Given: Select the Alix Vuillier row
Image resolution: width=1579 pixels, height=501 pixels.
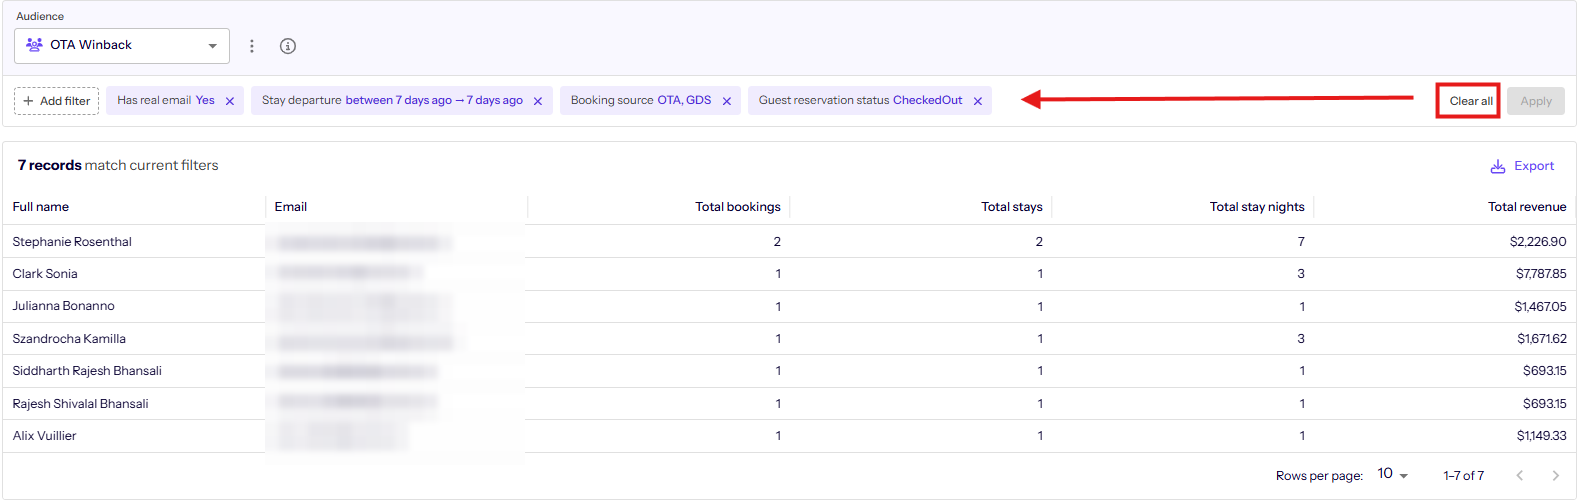Looking at the screenshot, I should click(x=789, y=436).
